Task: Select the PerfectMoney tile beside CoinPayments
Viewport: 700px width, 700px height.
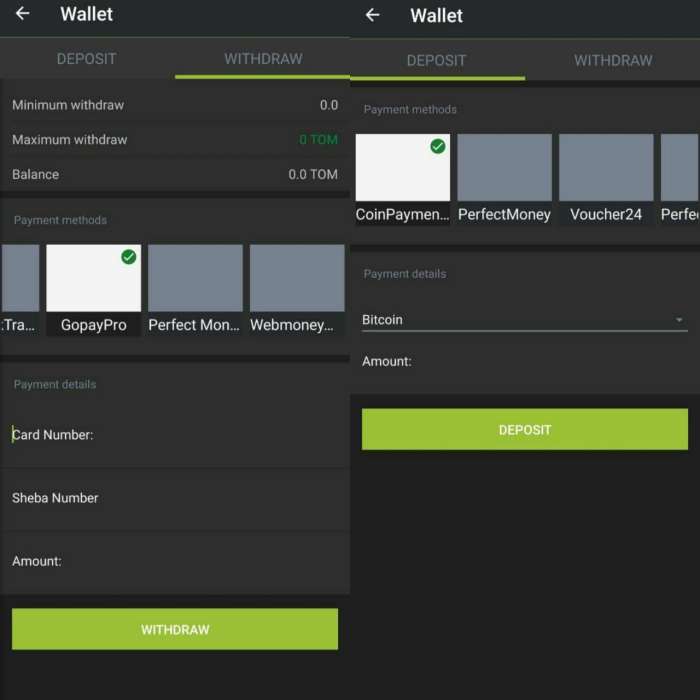Action: pos(504,180)
